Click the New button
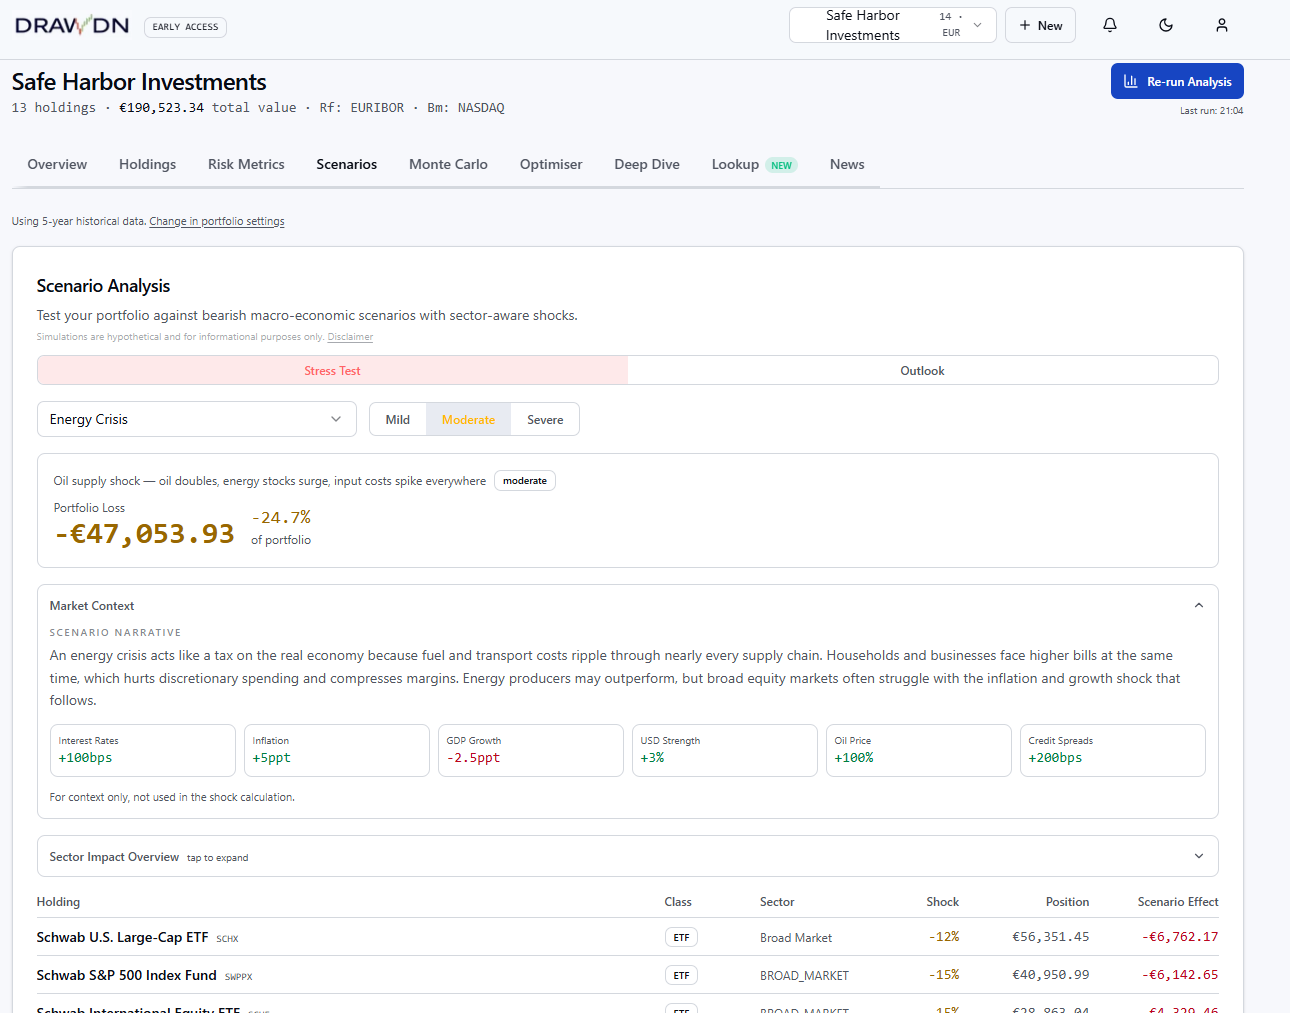Screen dimensions: 1290x1013 [1040, 25]
